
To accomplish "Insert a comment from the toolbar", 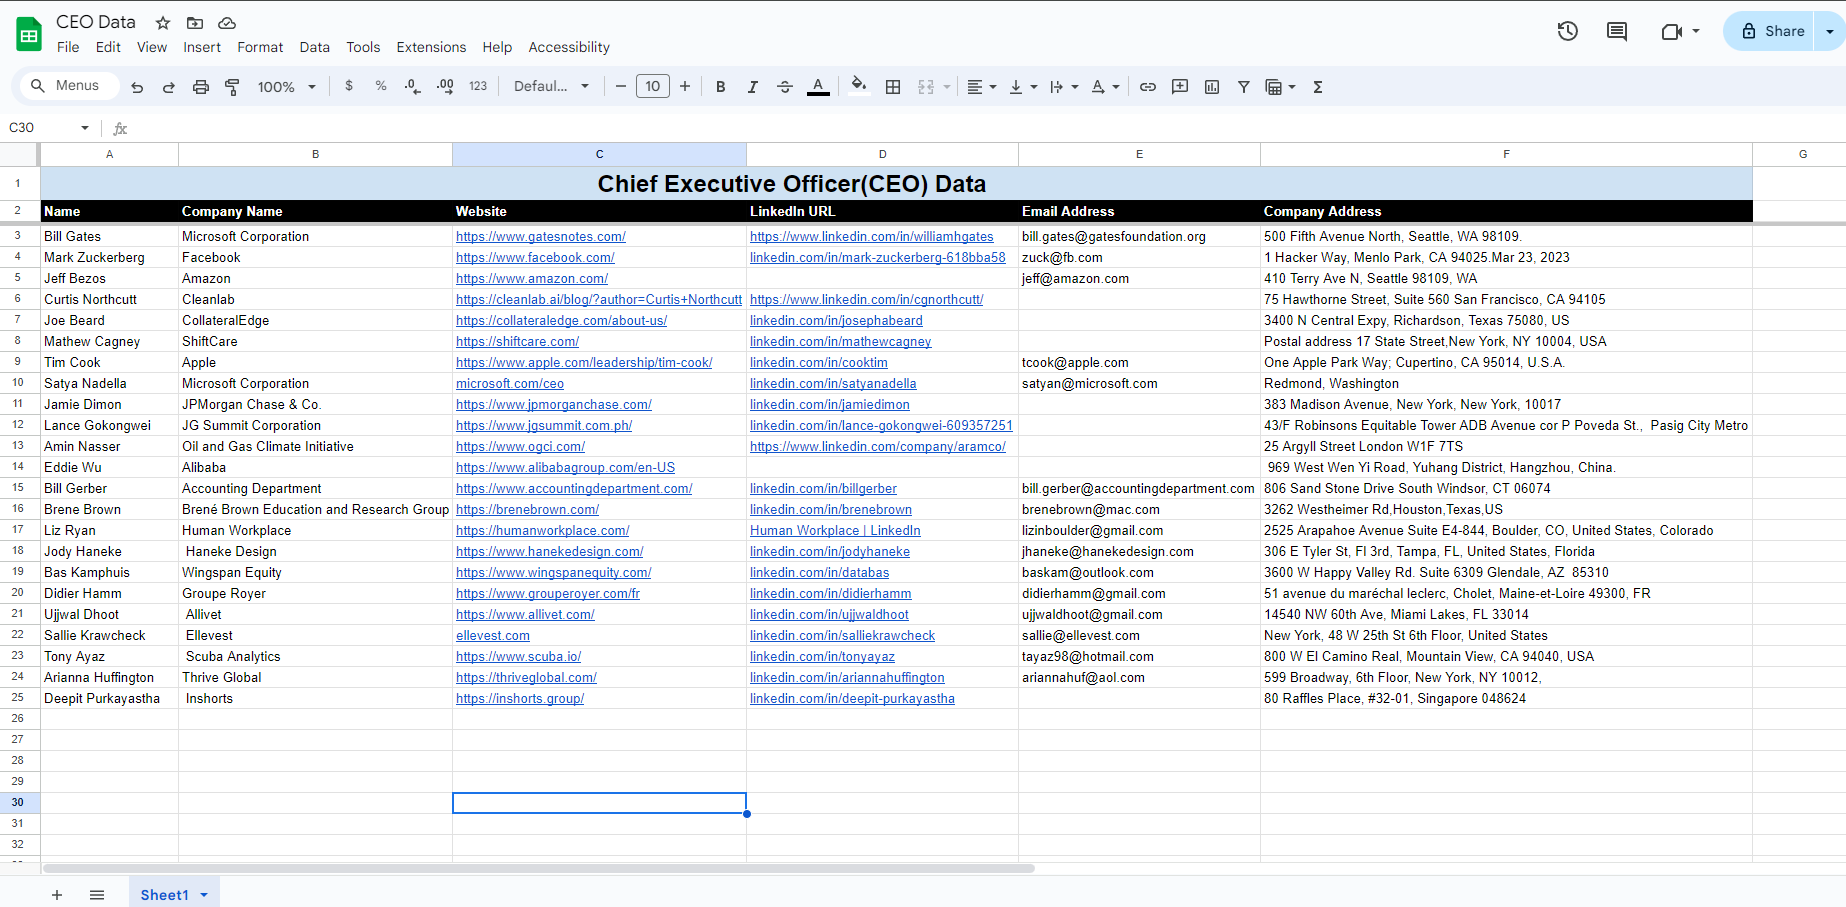I will click(1180, 87).
